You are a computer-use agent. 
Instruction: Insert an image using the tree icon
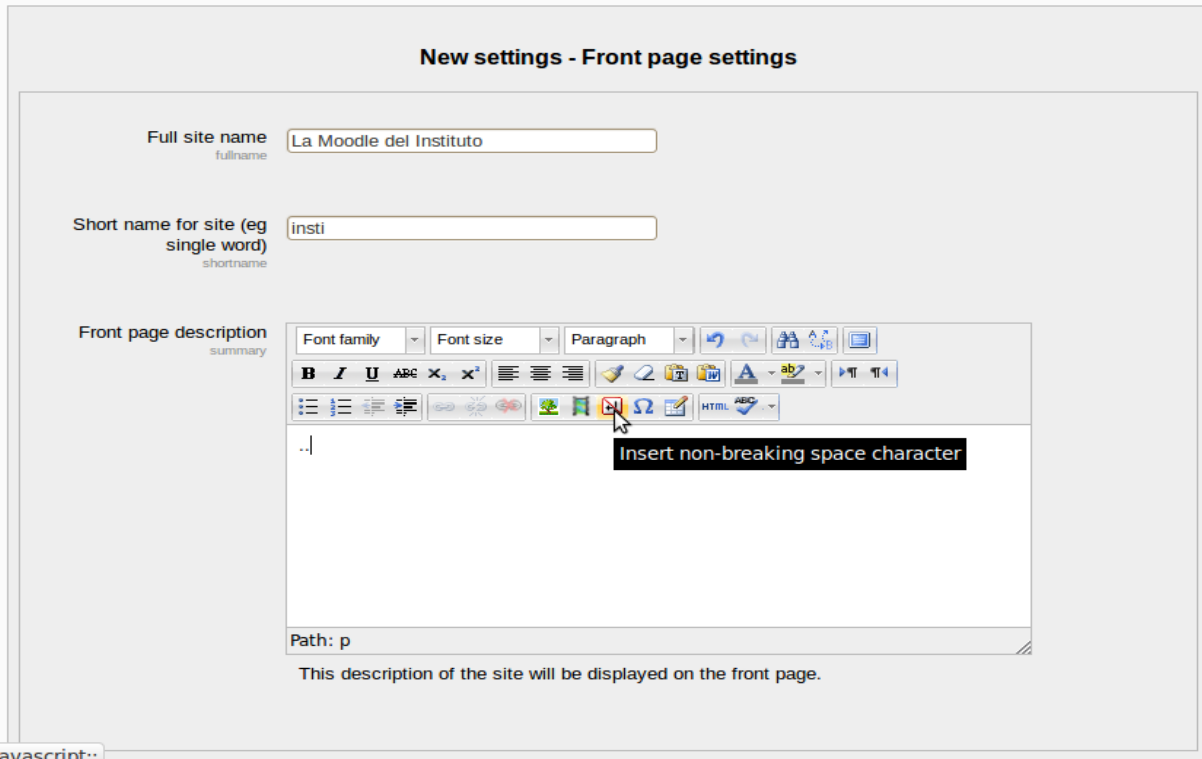coord(548,407)
